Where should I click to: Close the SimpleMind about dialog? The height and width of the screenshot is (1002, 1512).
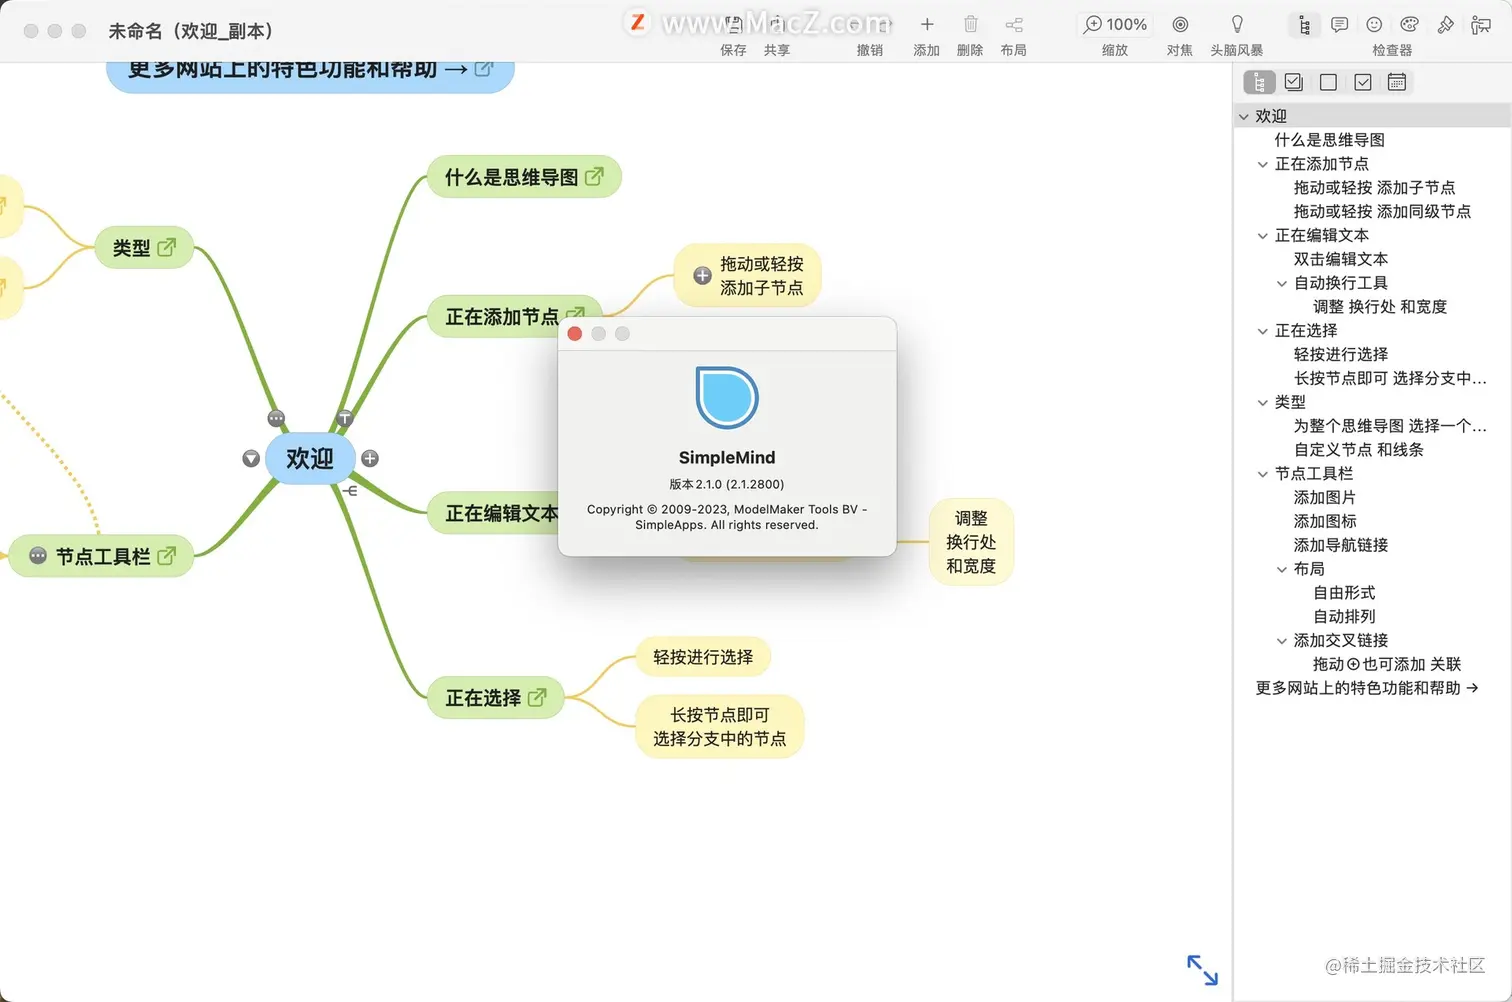click(x=575, y=334)
